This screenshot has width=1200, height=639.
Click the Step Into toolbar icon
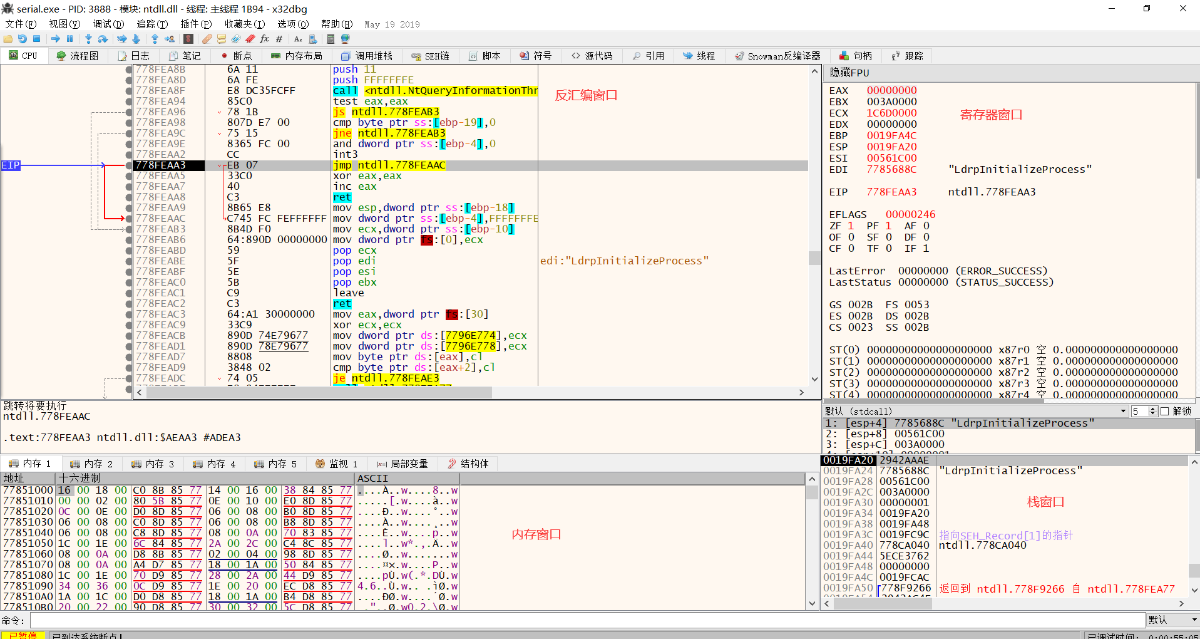[88, 38]
